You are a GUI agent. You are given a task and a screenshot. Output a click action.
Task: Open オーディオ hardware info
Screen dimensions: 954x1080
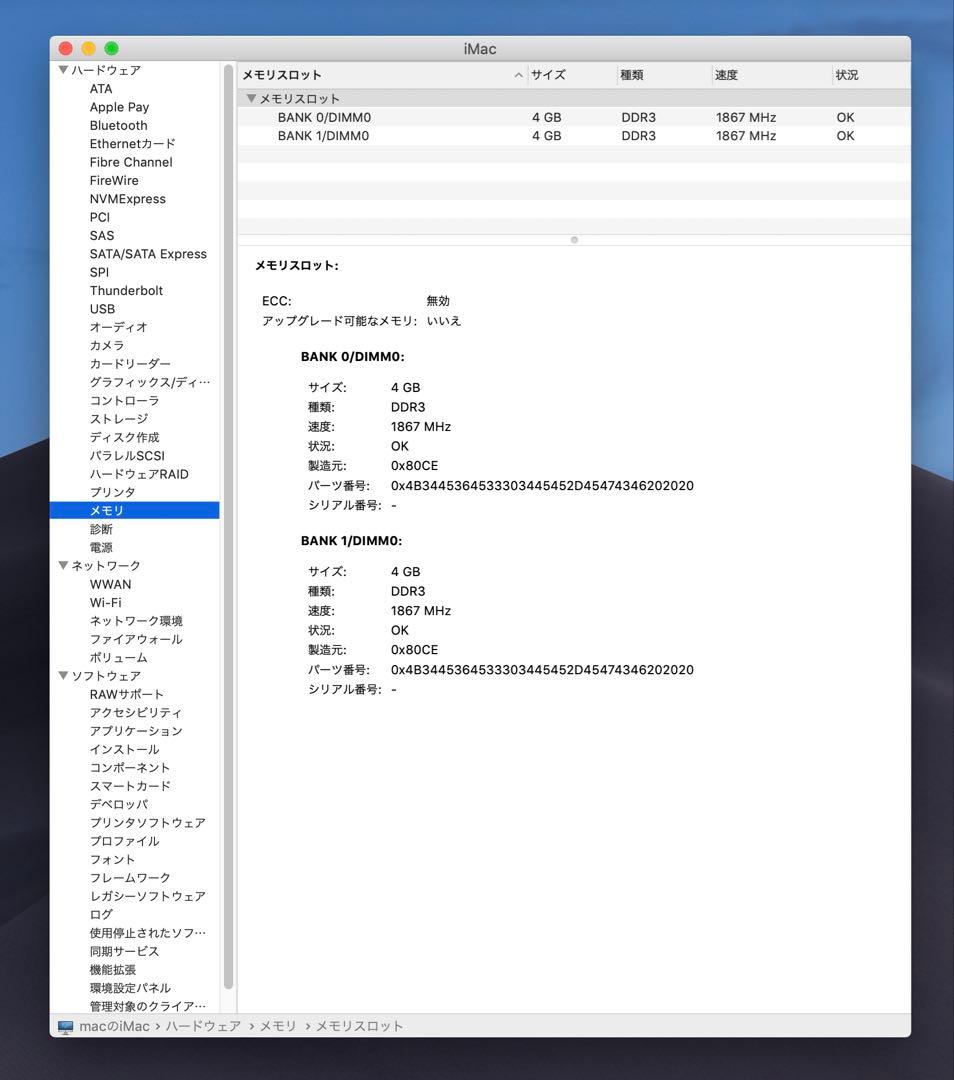click(118, 327)
